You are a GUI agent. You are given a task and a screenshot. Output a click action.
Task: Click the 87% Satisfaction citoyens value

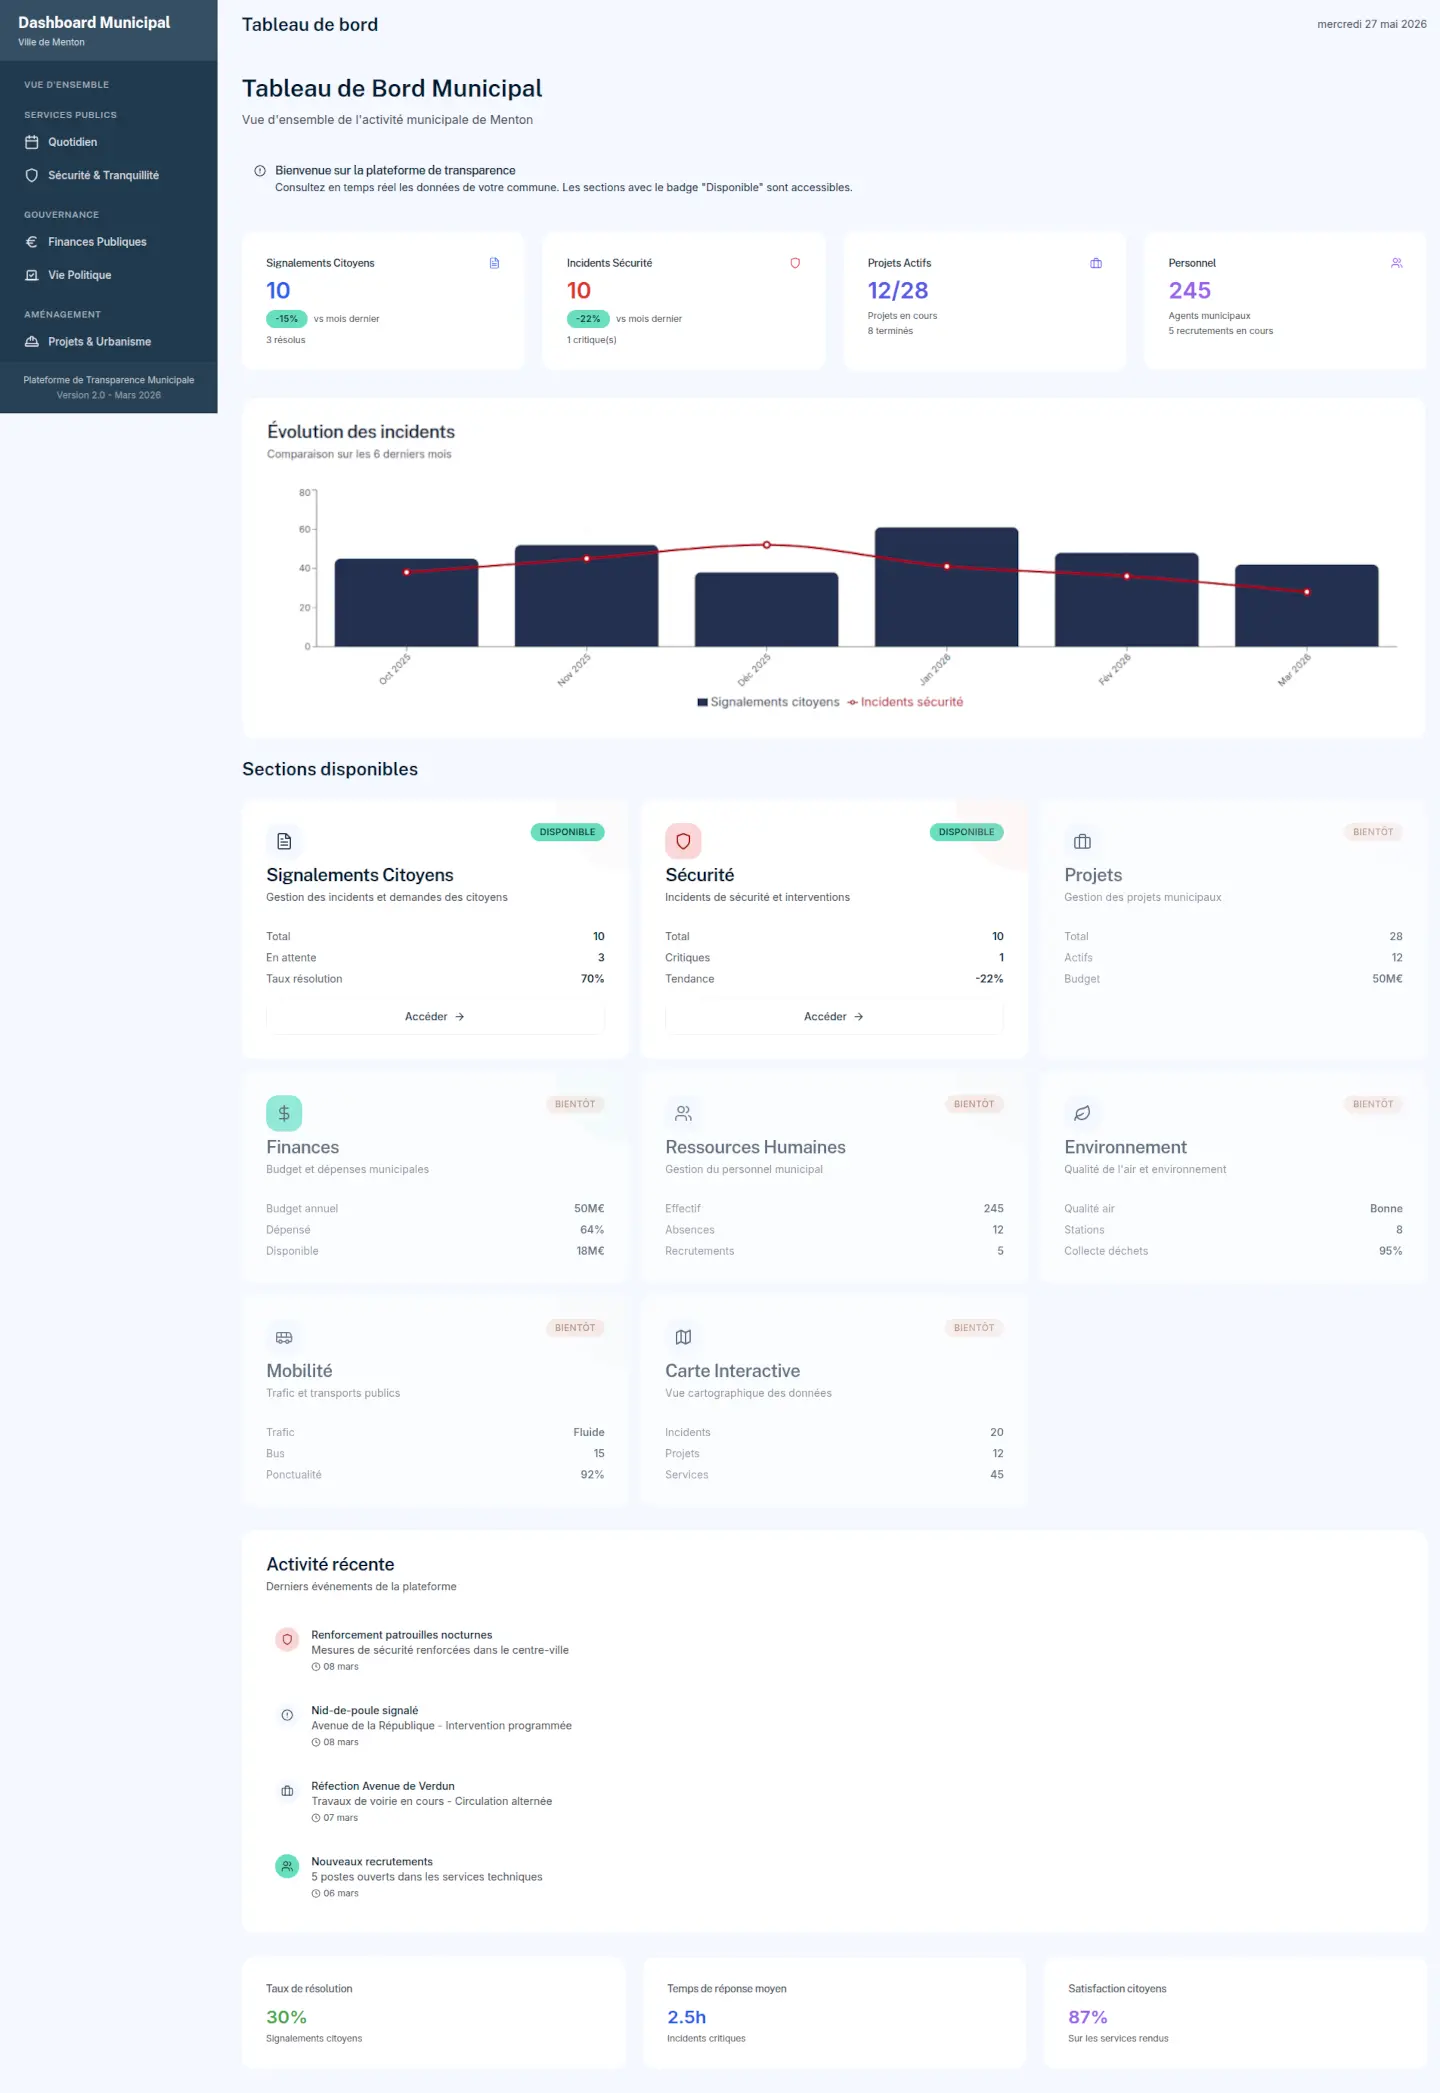point(1088,2018)
